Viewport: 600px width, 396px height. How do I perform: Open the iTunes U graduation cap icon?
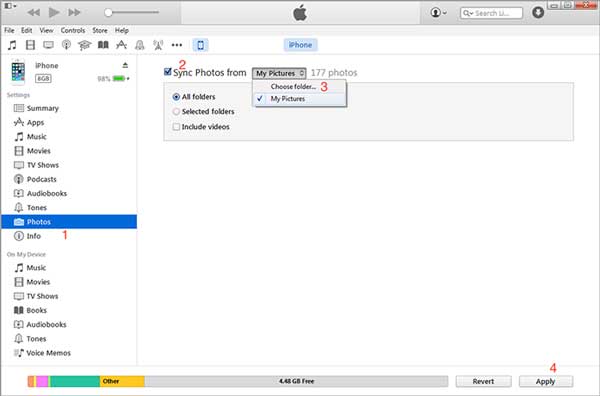[x=84, y=45]
